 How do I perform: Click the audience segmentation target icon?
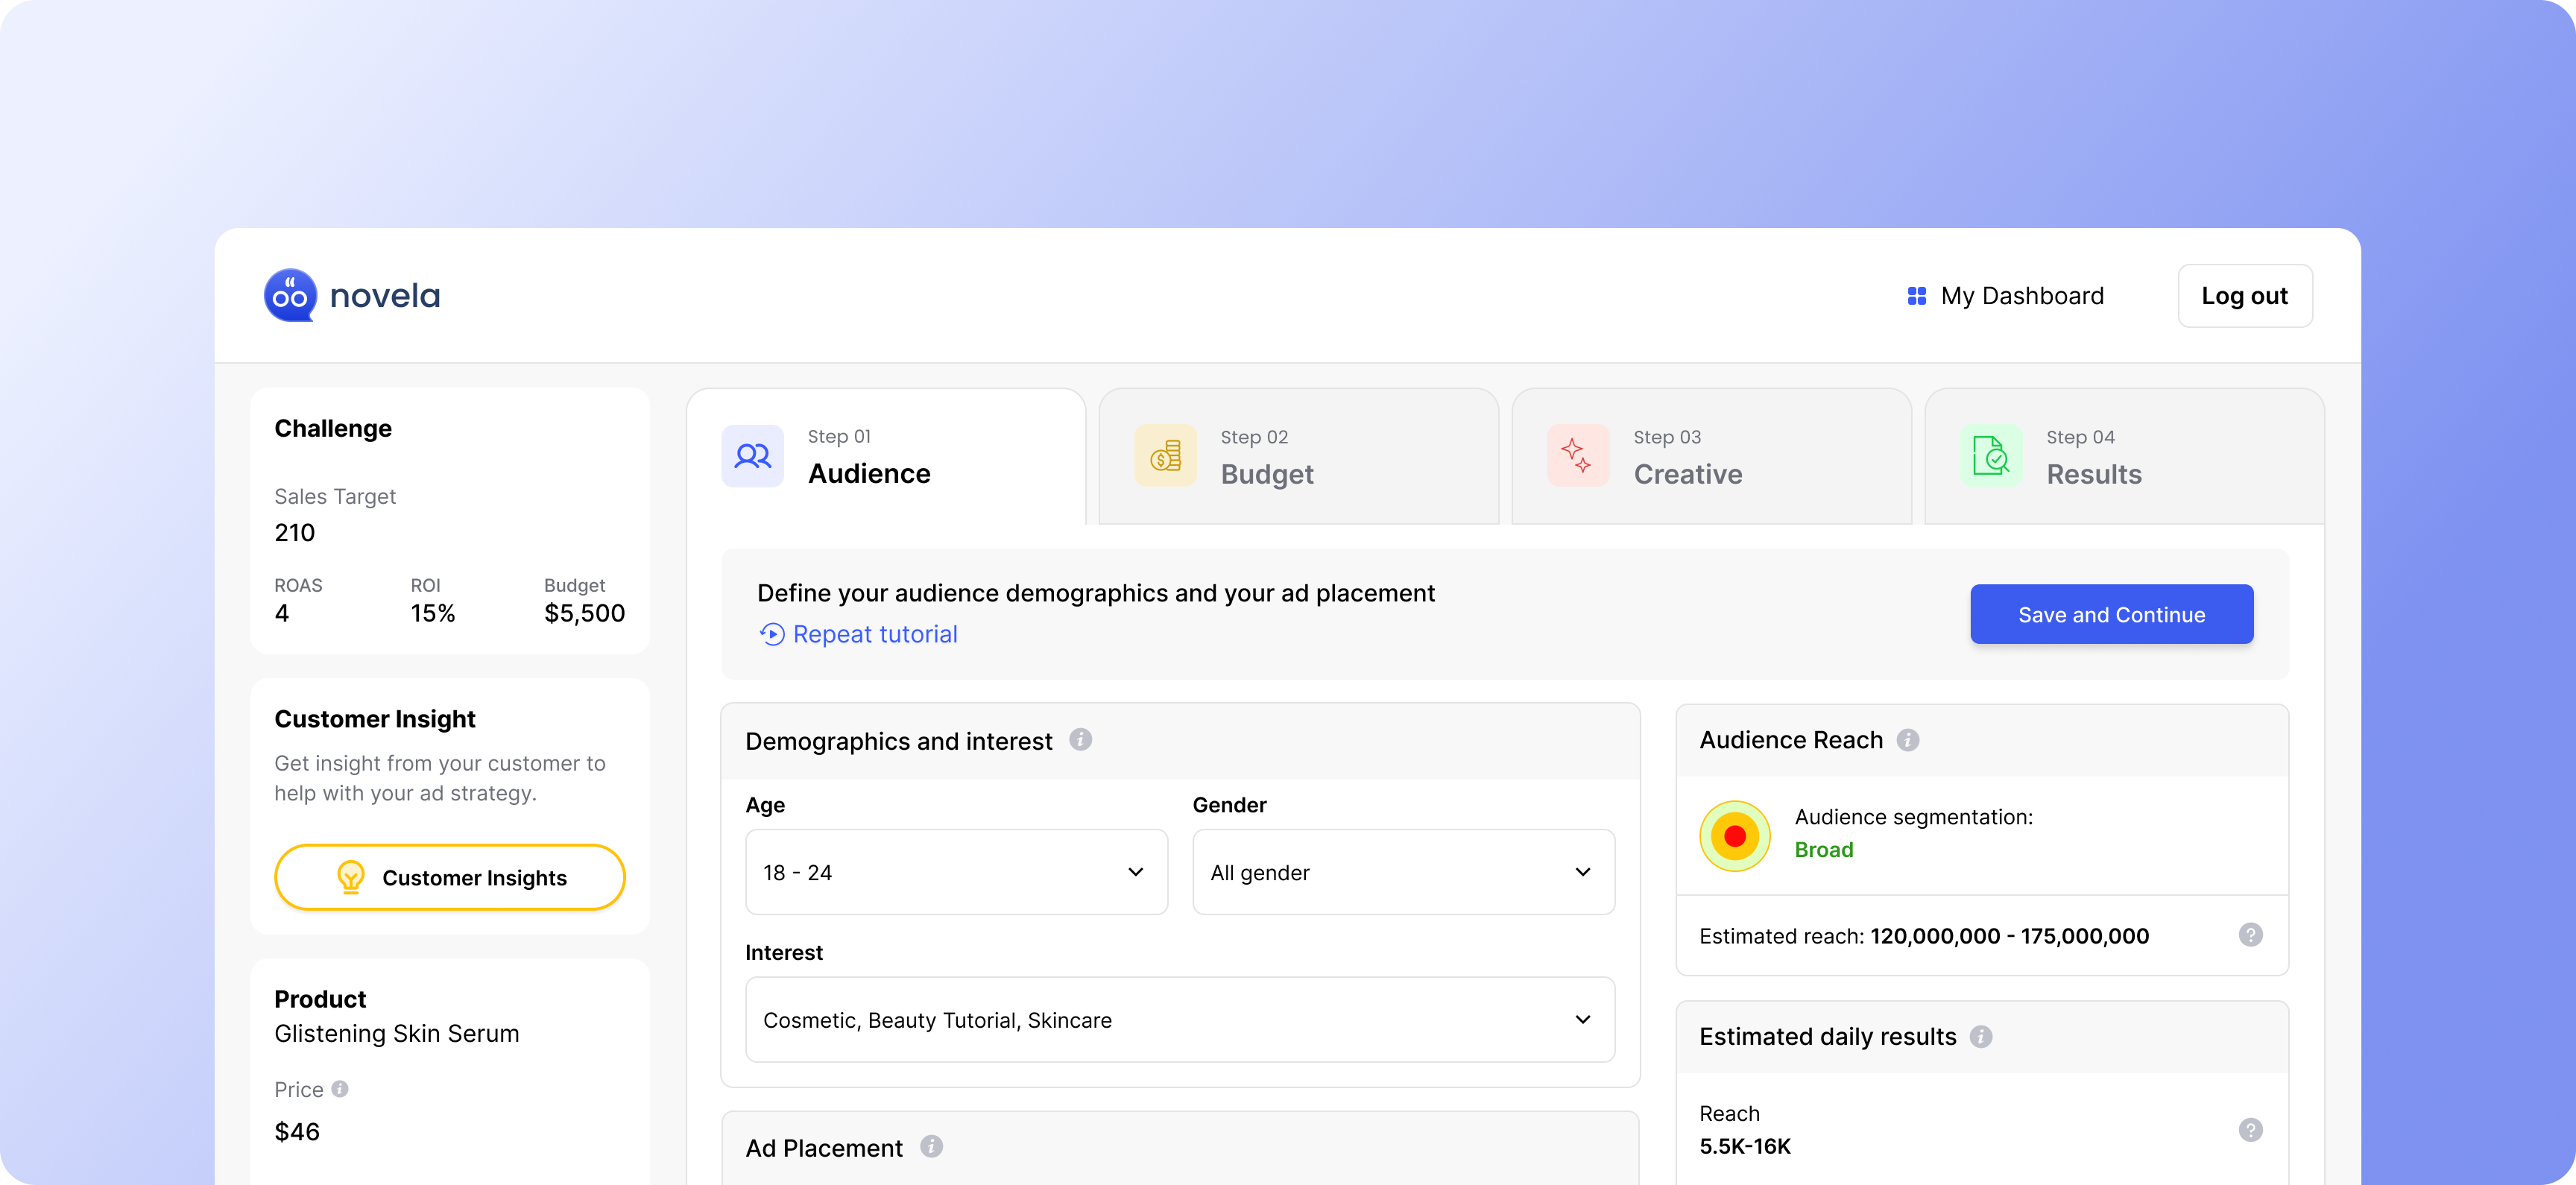(x=1735, y=836)
